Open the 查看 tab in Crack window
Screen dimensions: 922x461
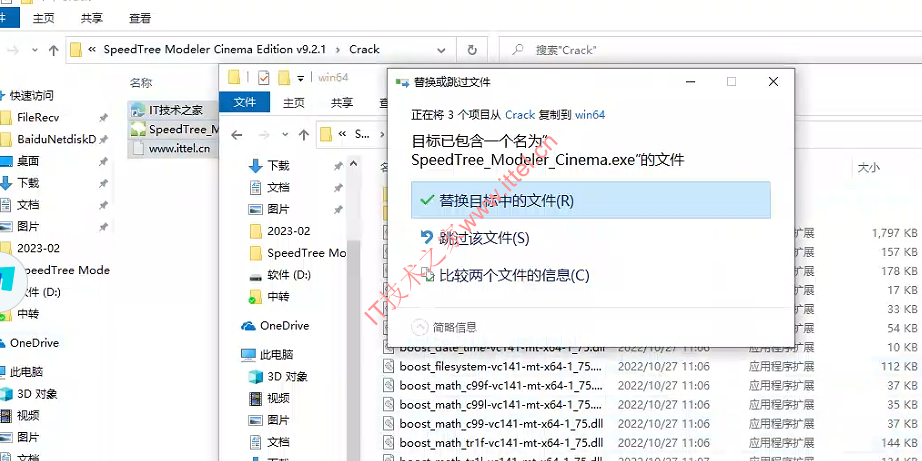(140, 18)
